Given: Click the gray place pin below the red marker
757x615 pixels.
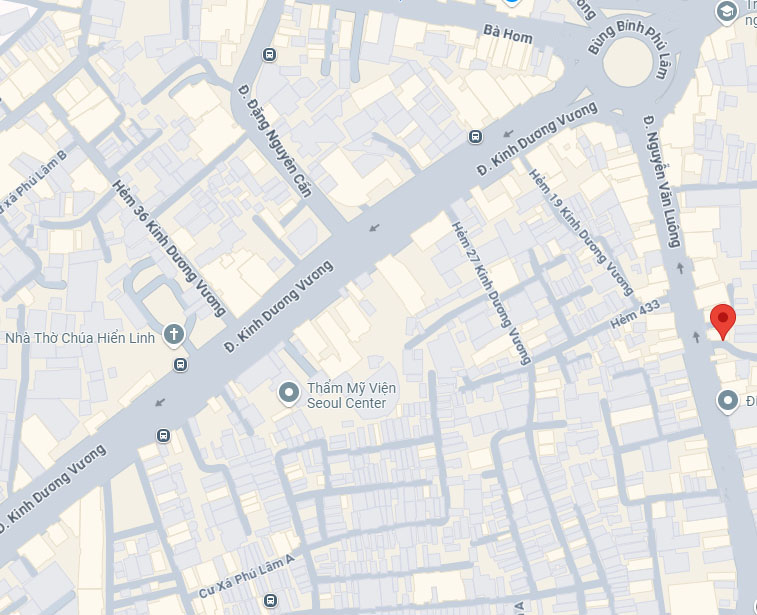Looking at the screenshot, I should (x=728, y=401).
